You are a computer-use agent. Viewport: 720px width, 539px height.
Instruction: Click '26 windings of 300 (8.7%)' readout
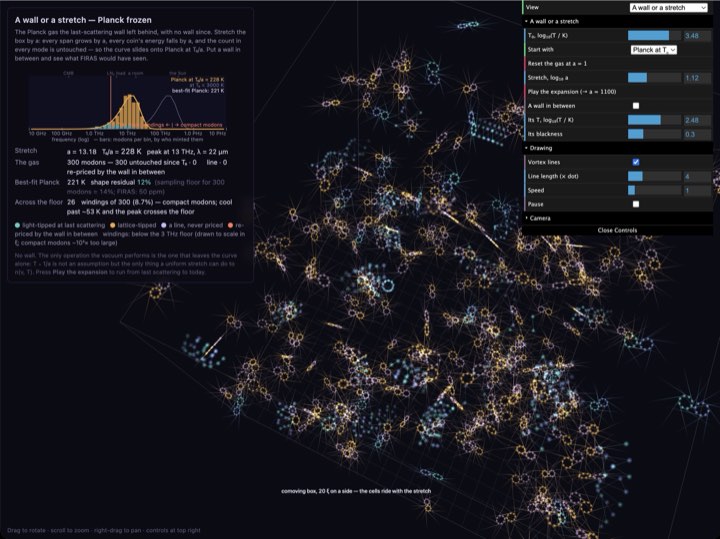click(112, 202)
